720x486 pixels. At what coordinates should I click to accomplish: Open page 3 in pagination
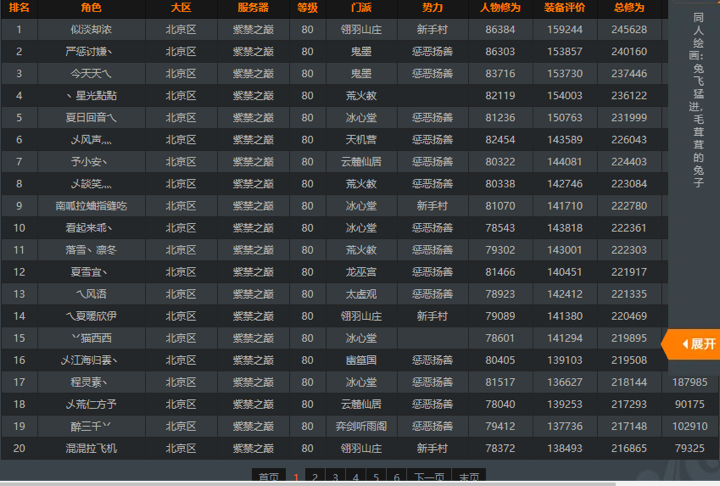point(335,477)
